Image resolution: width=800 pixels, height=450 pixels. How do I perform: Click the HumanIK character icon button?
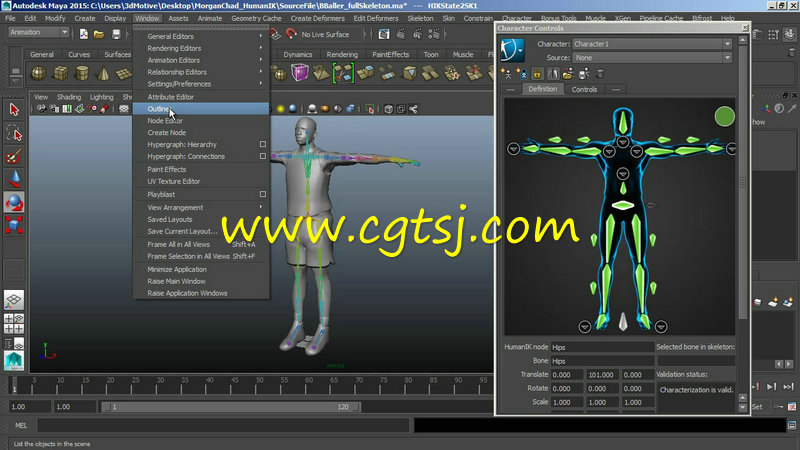pyautogui.click(x=512, y=50)
